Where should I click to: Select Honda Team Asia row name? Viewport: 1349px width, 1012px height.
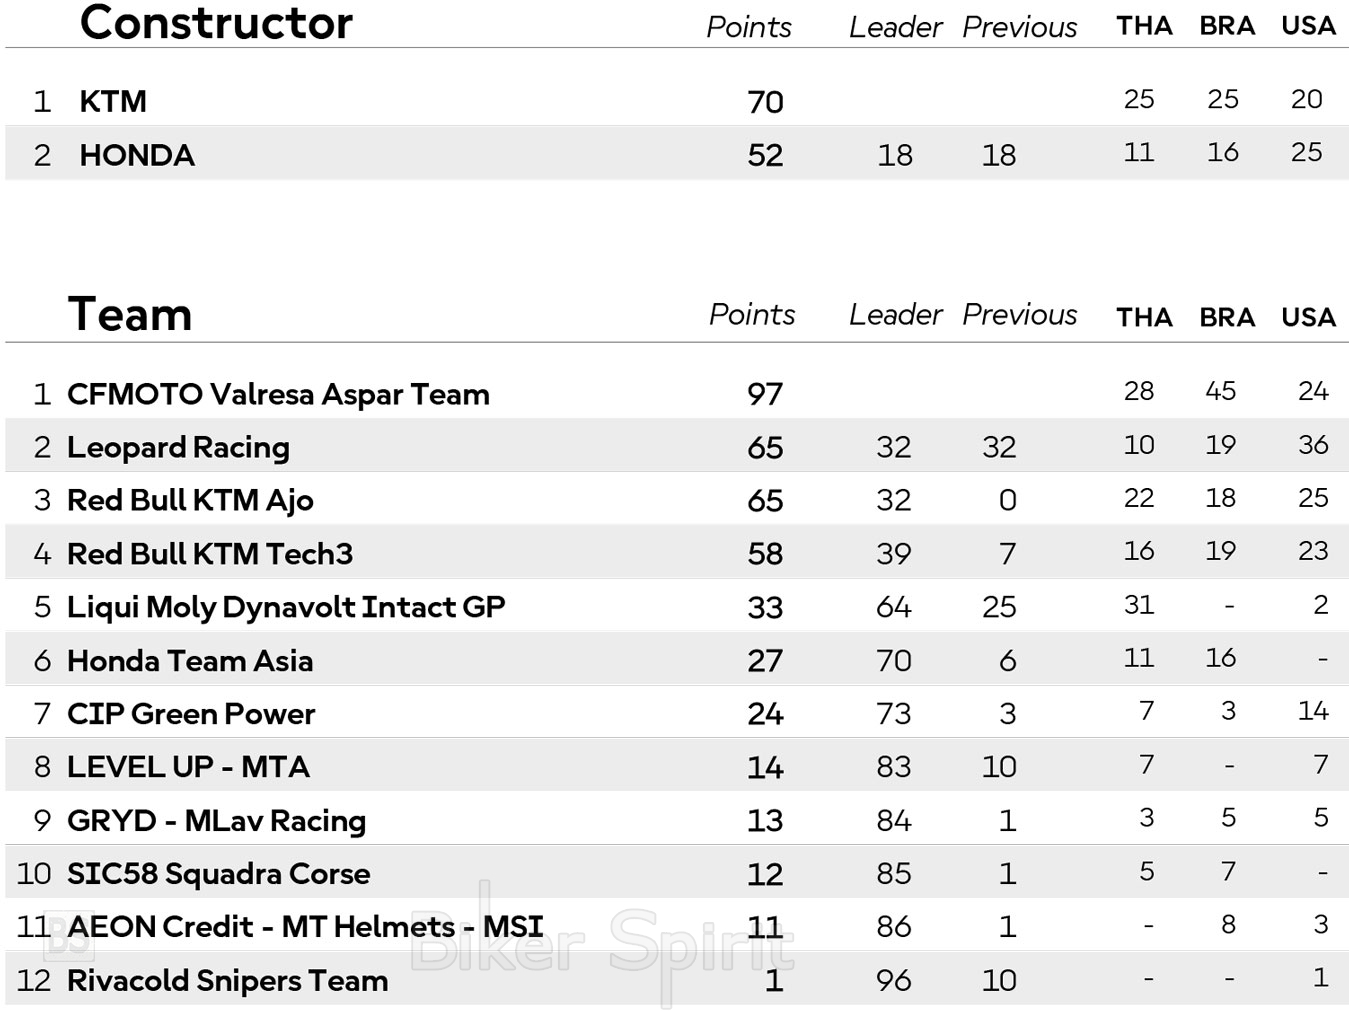click(x=190, y=660)
